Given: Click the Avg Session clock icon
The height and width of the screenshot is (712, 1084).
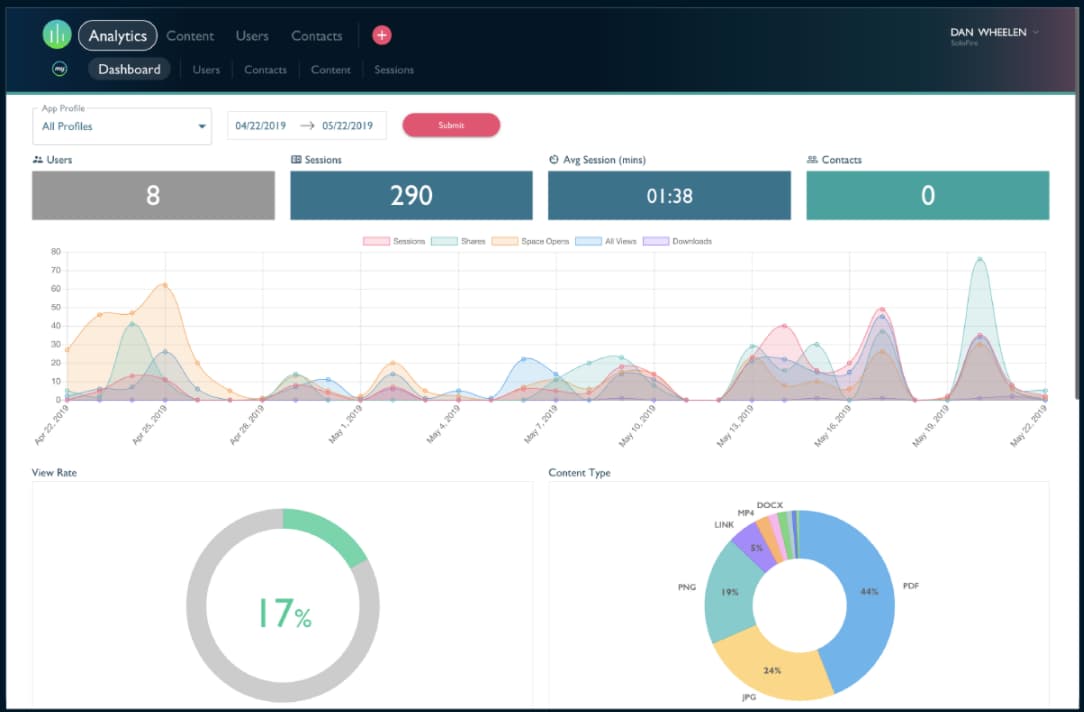Looking at the screenshot, I should pyautogui.click(x=554, y=160).
